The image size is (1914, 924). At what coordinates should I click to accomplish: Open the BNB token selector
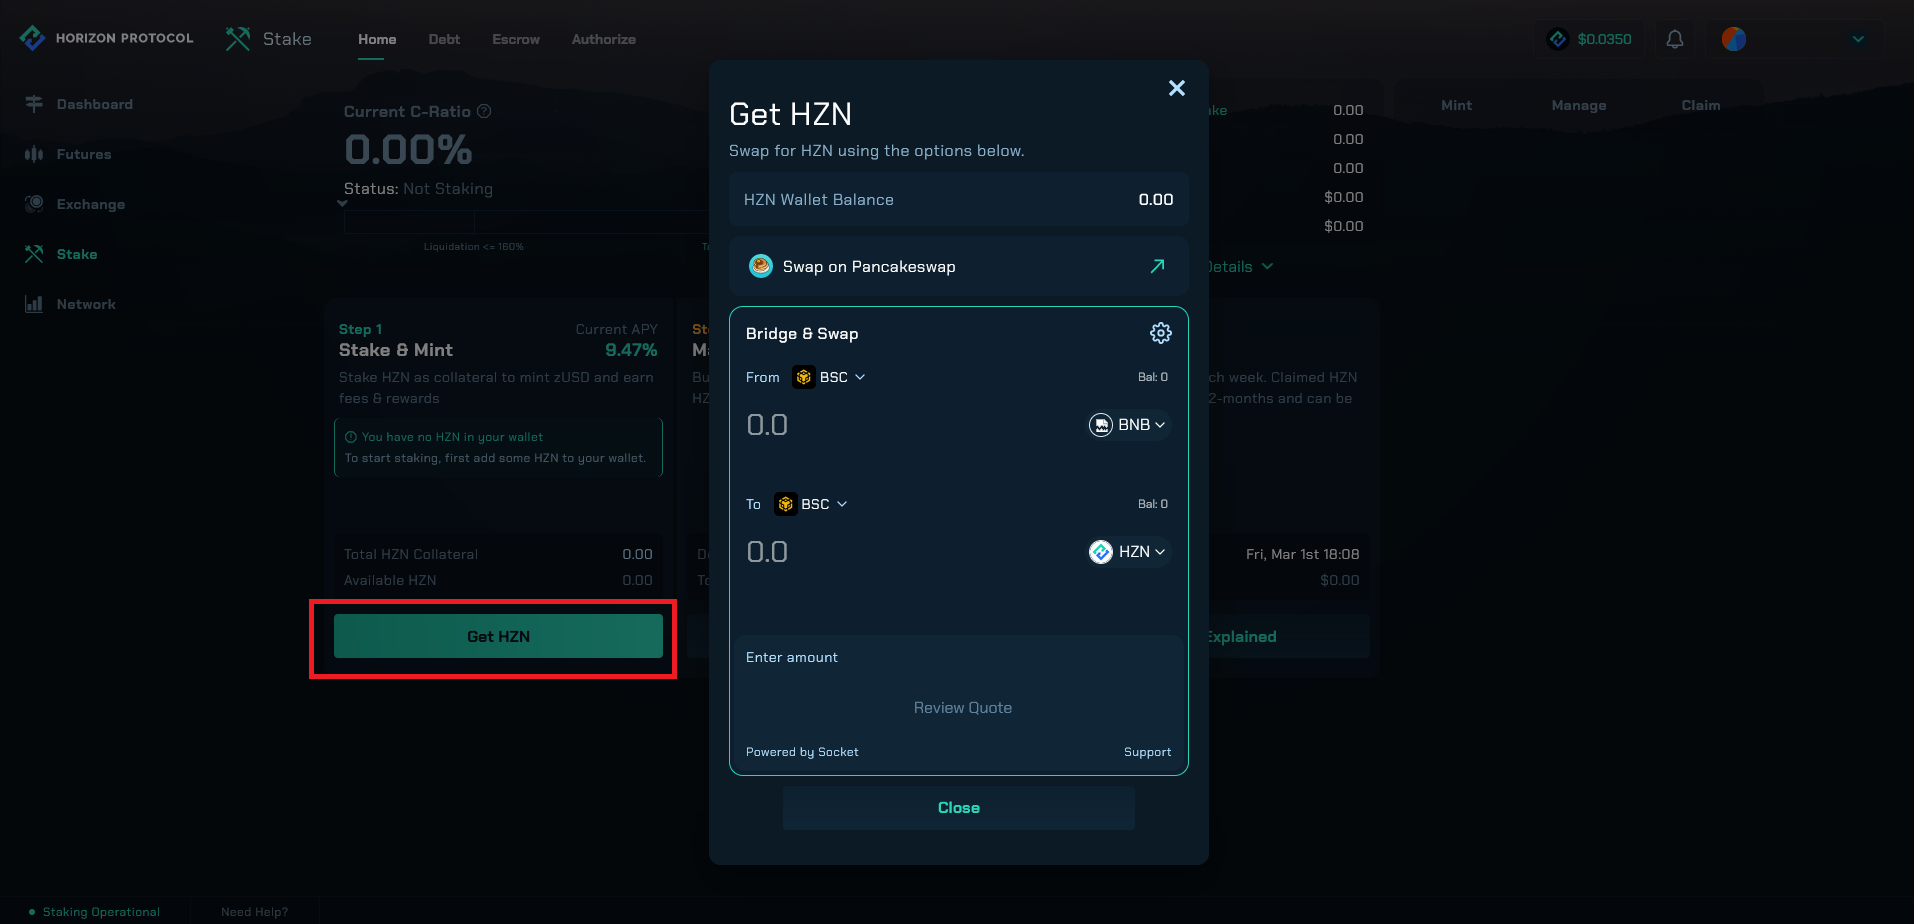1127,425
